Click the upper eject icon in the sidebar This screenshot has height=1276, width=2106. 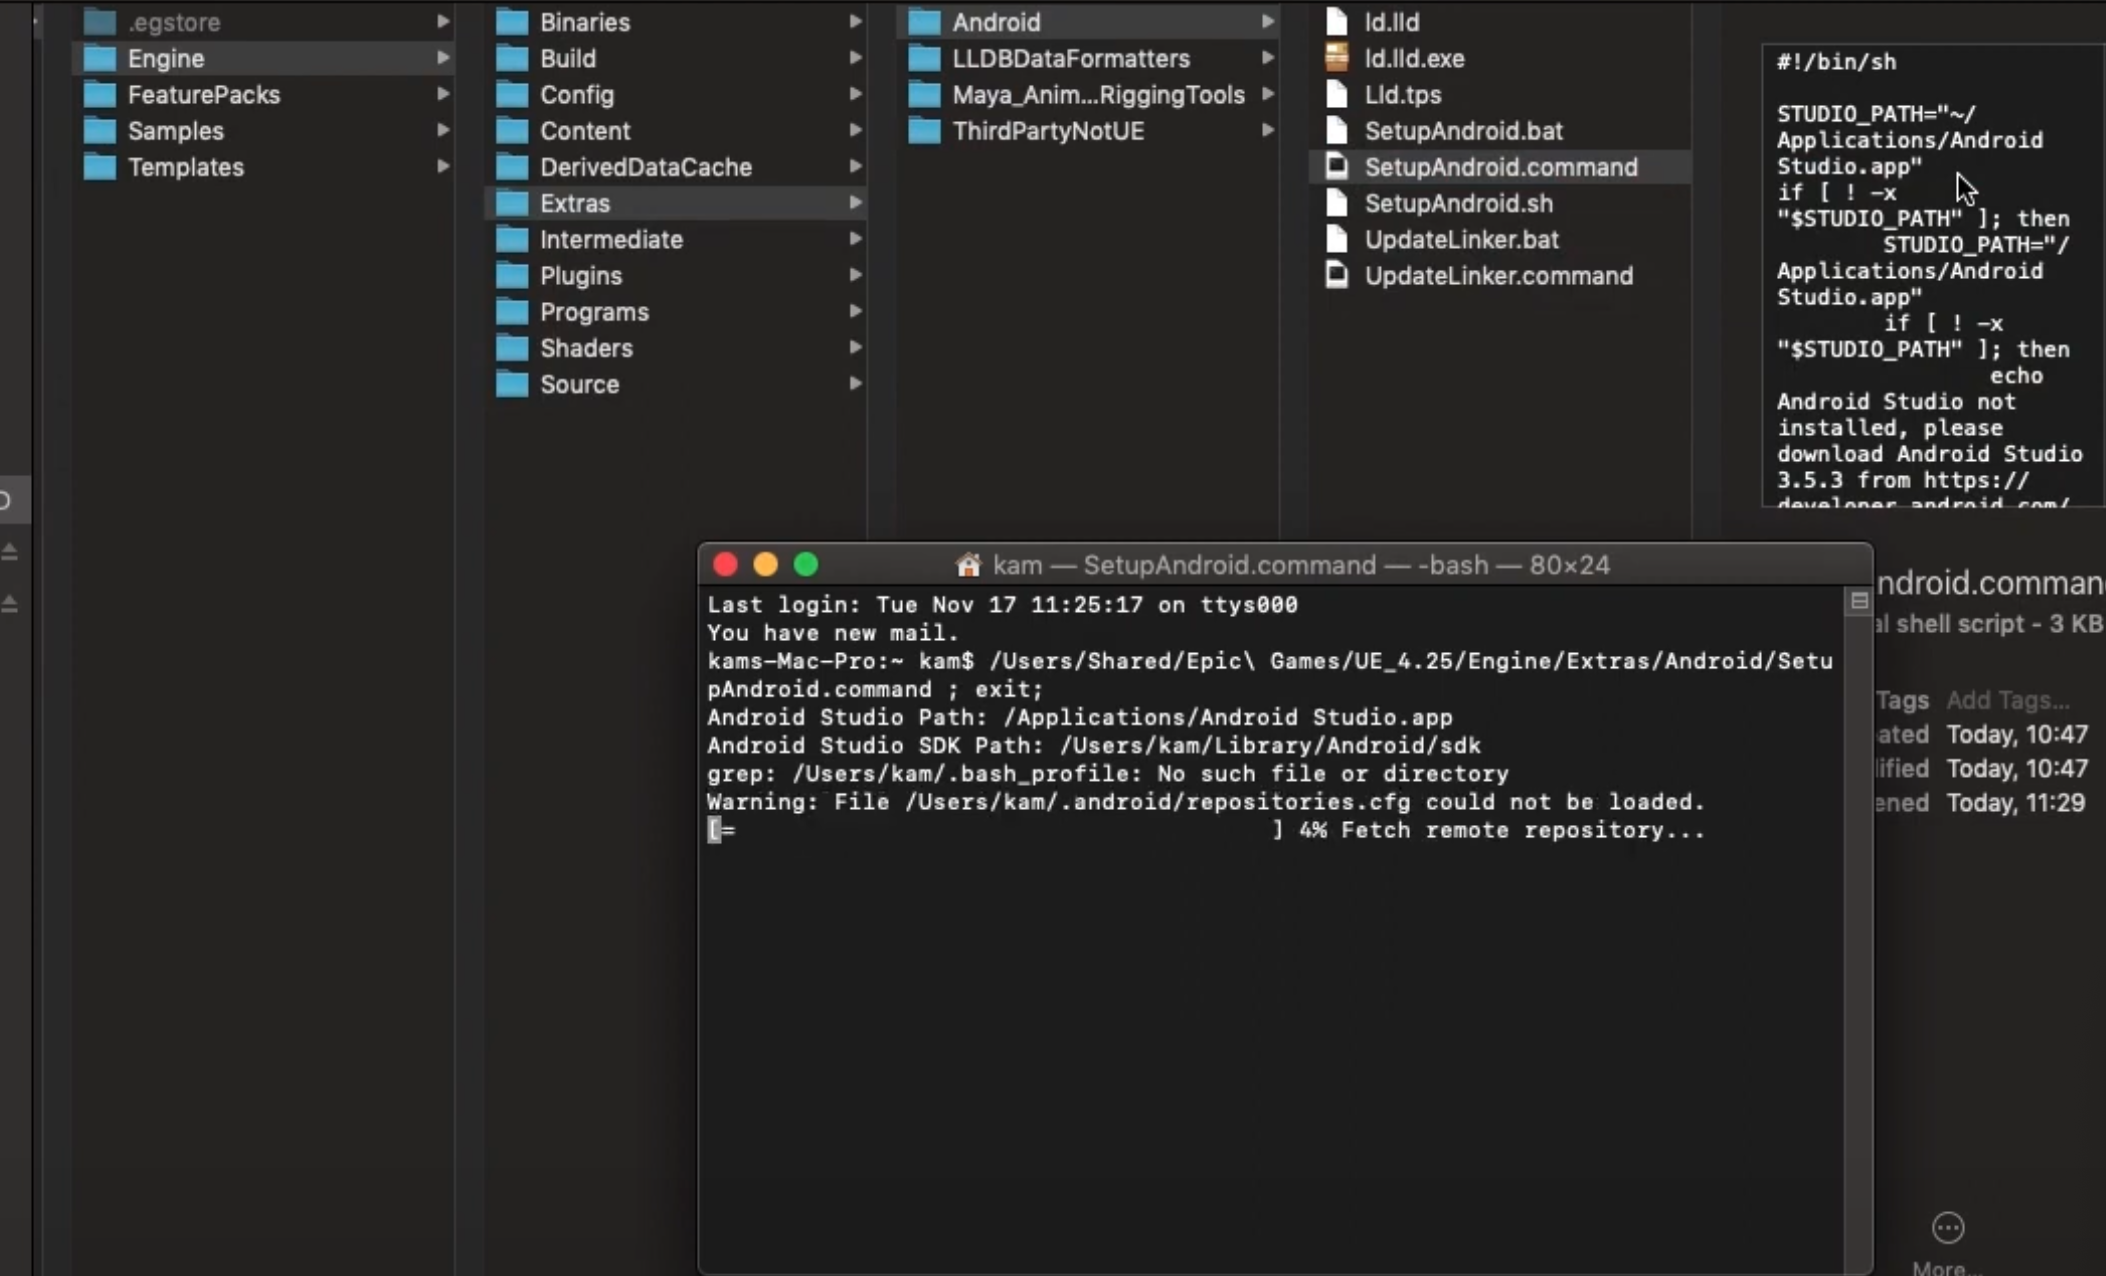pos(10,551)
